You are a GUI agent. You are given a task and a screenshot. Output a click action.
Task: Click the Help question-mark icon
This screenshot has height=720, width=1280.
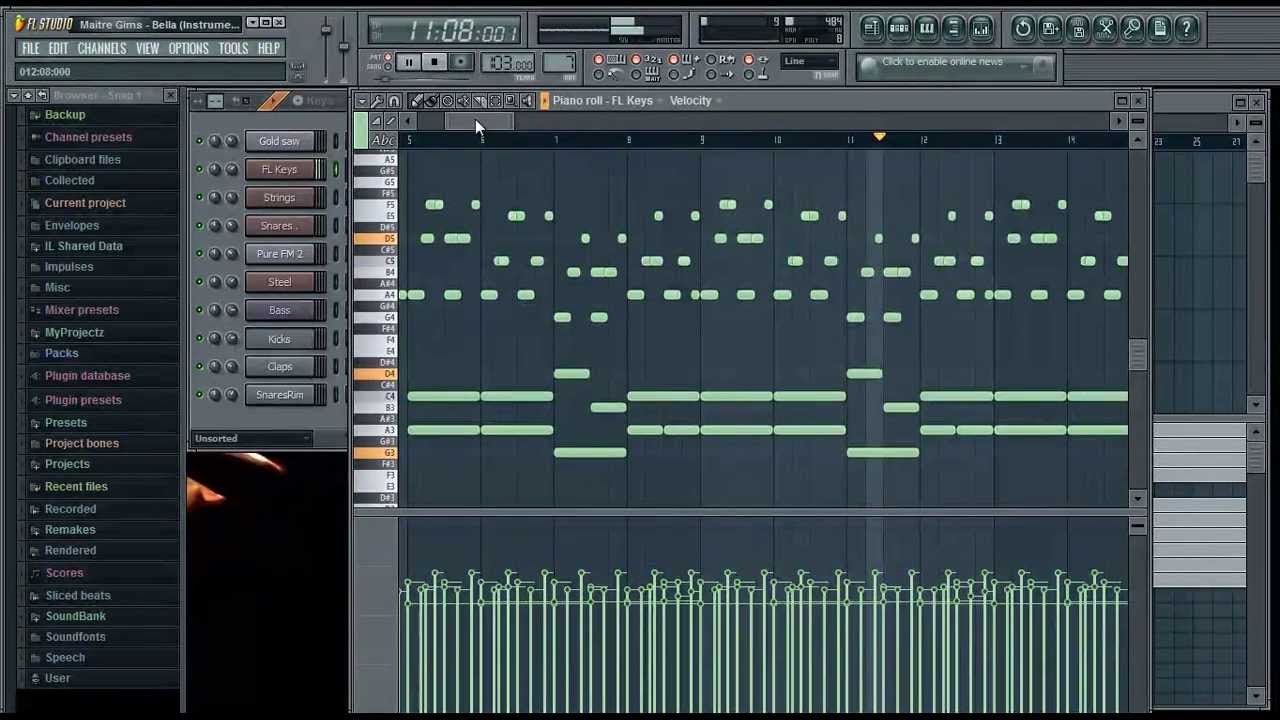(x=1187, y=28)
